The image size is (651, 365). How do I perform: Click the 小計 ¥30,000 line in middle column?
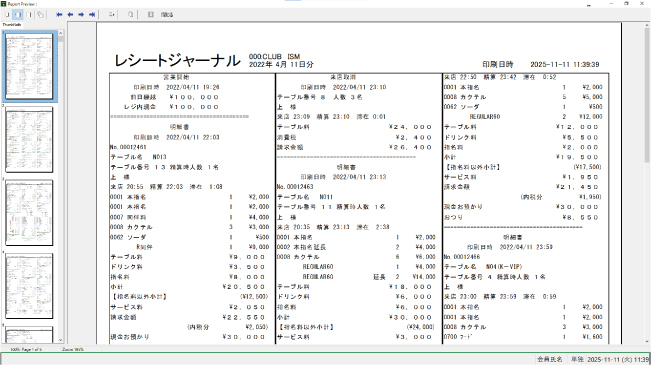click(x=355, y=317)
